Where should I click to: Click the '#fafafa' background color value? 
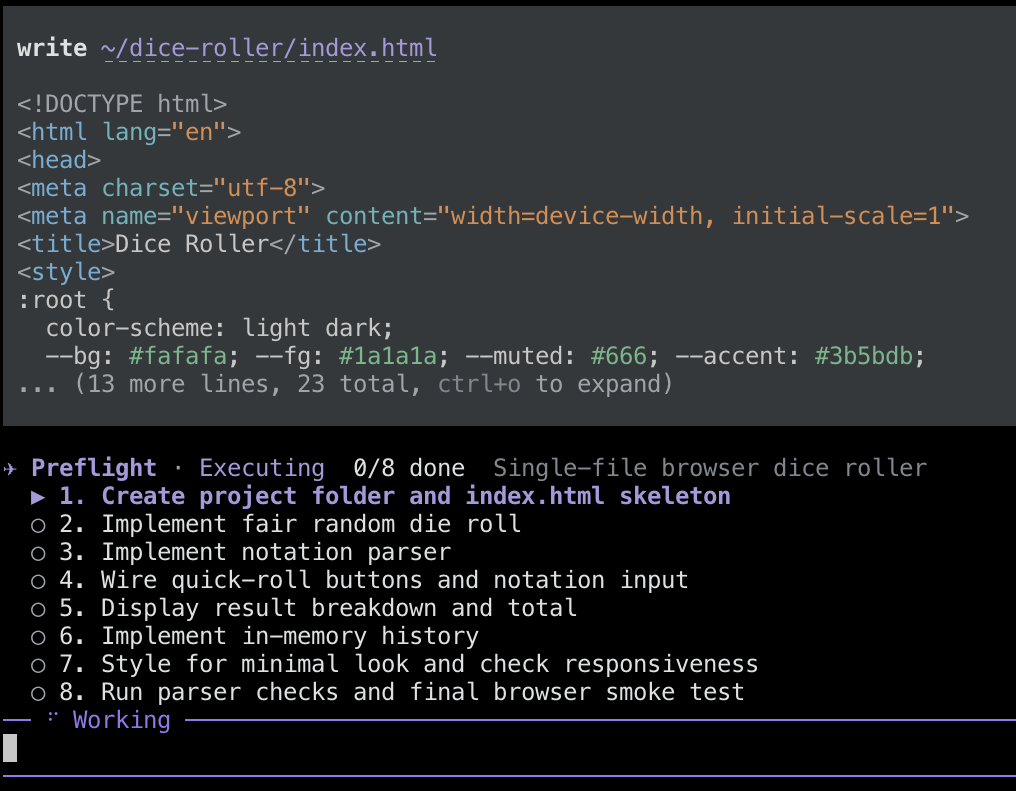coord(178,356)
